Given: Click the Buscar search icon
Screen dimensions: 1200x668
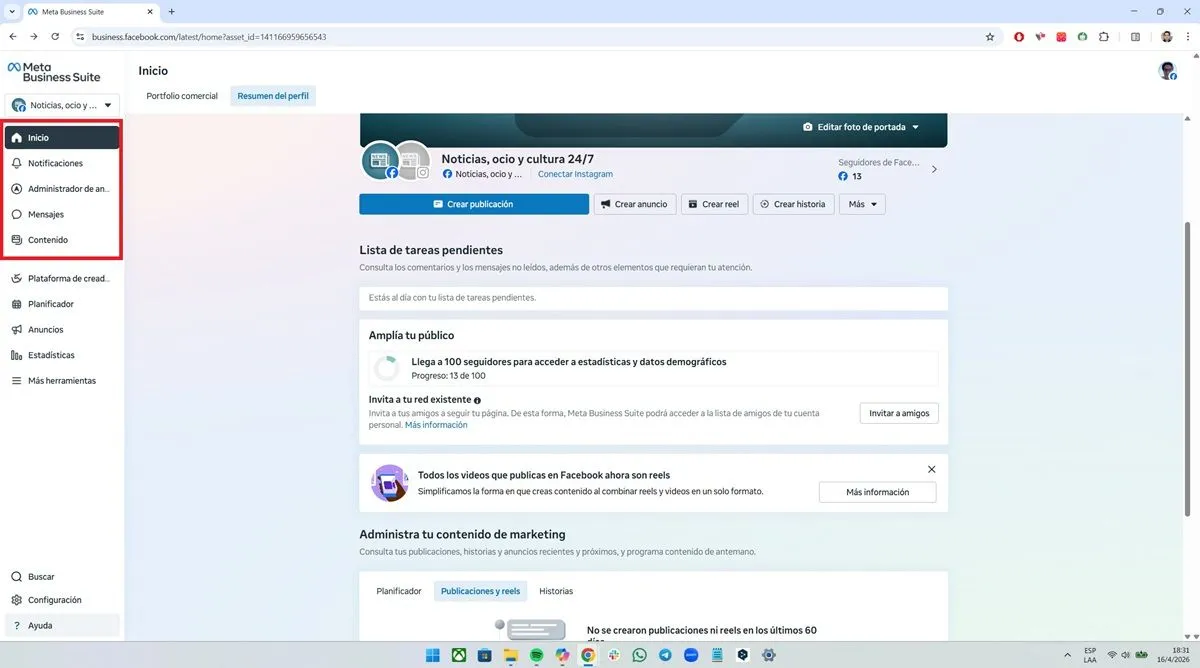Looking at the screenshot, I should [17, 576].
